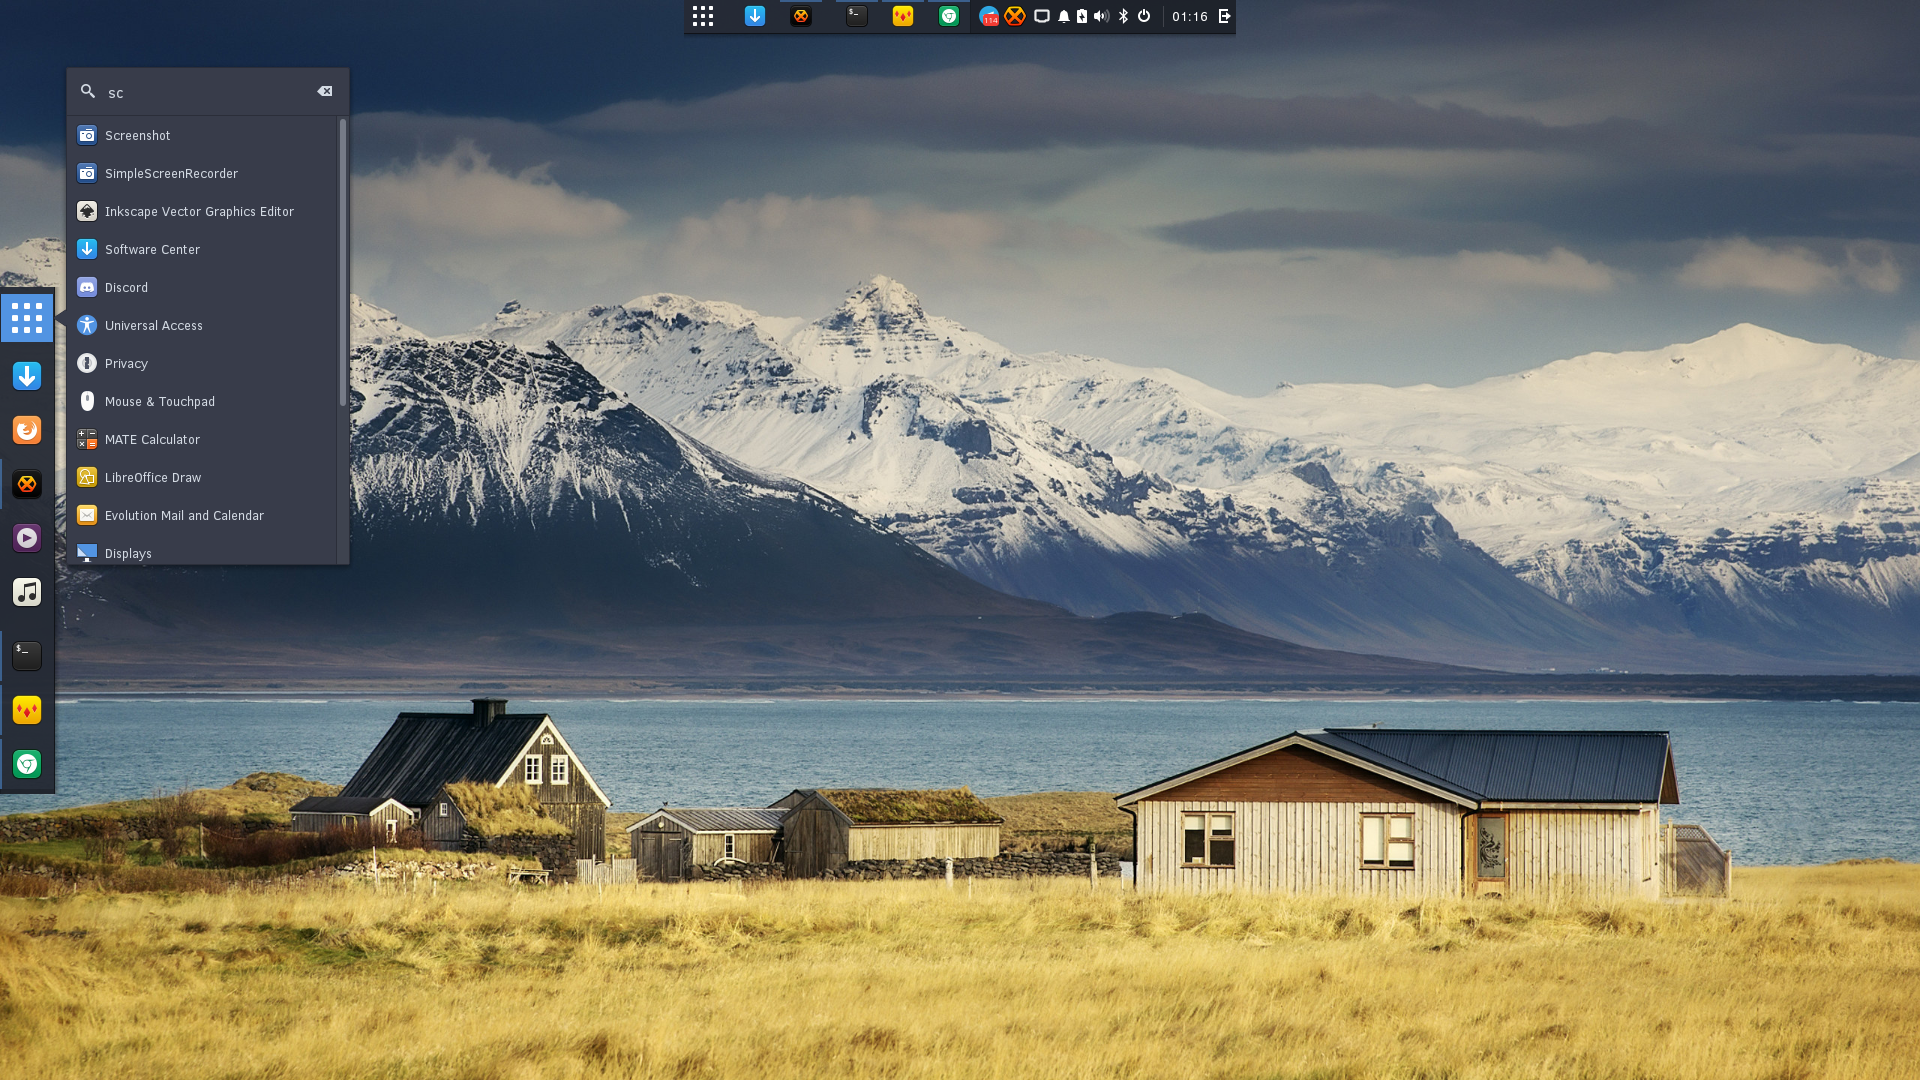Click the app grid icon in top panel

pos(703,16)
